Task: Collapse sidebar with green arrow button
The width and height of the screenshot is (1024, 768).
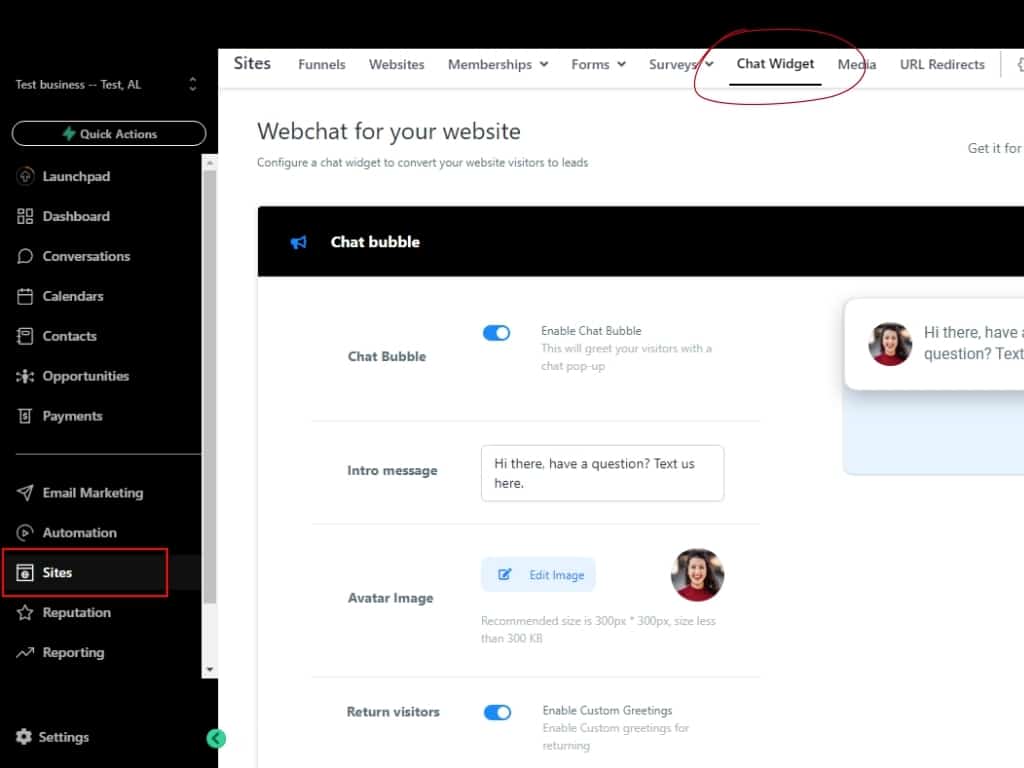Action: point(216,739)
